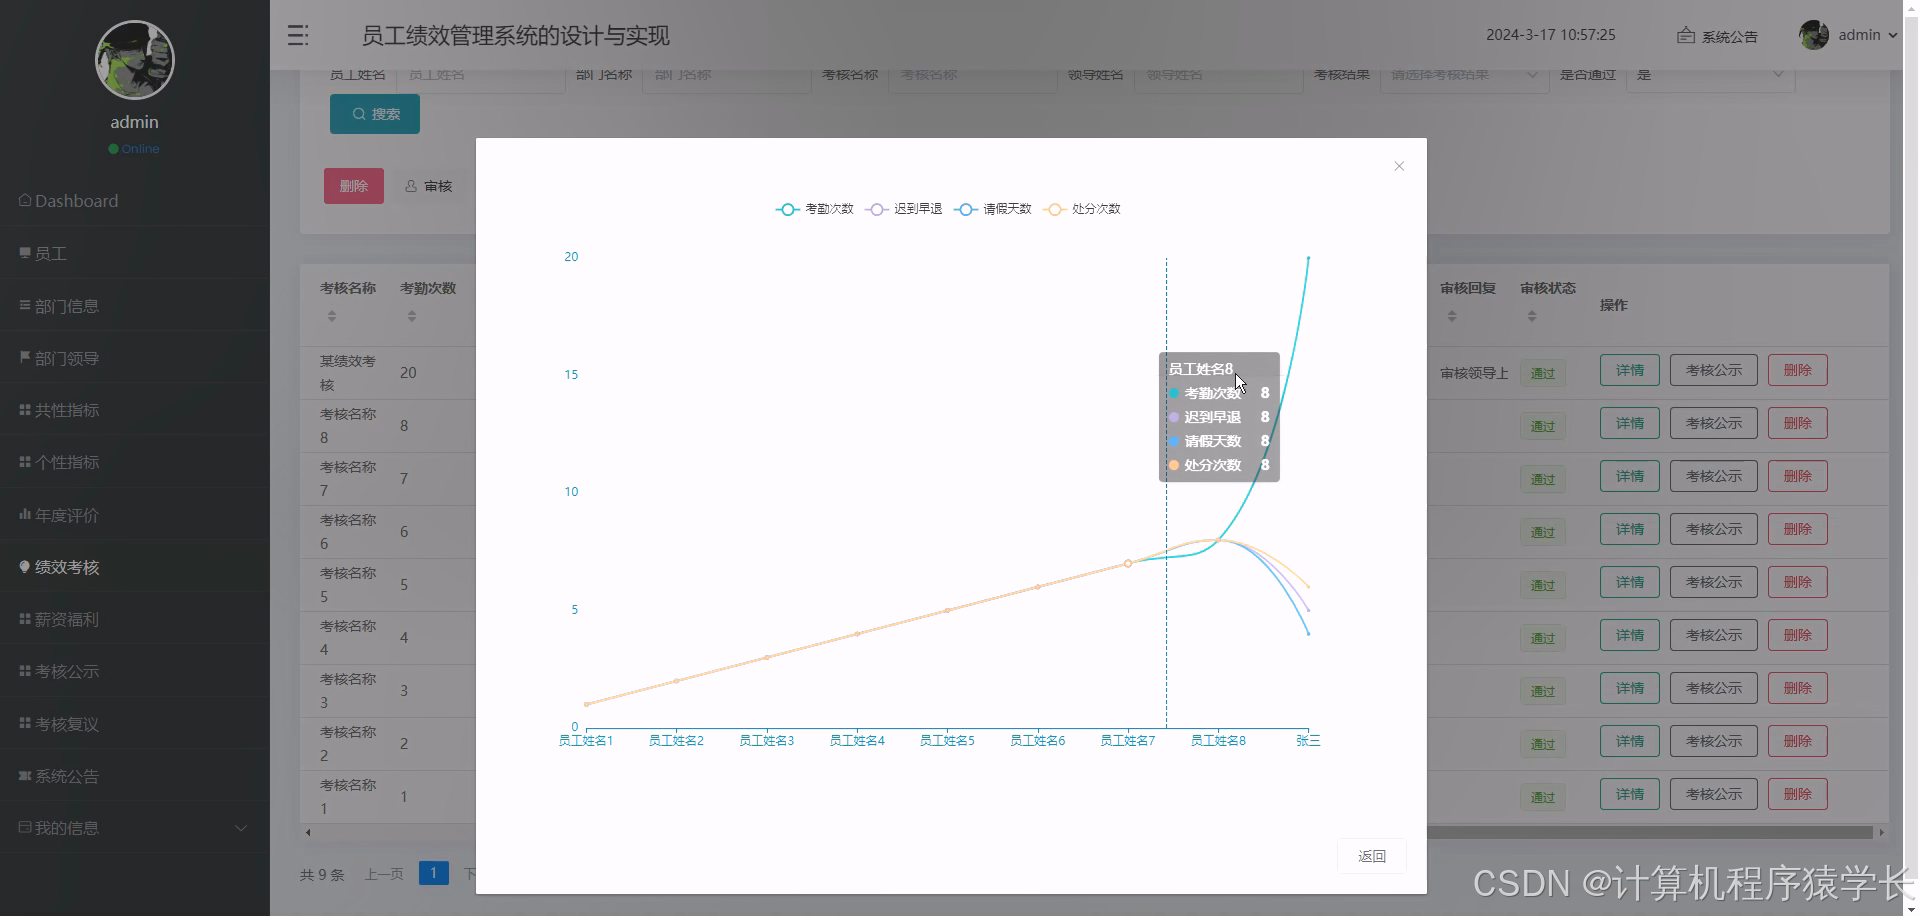Toggle 迟到早退 legend series
Screen dimensions: 1920x916
(904, 209)
